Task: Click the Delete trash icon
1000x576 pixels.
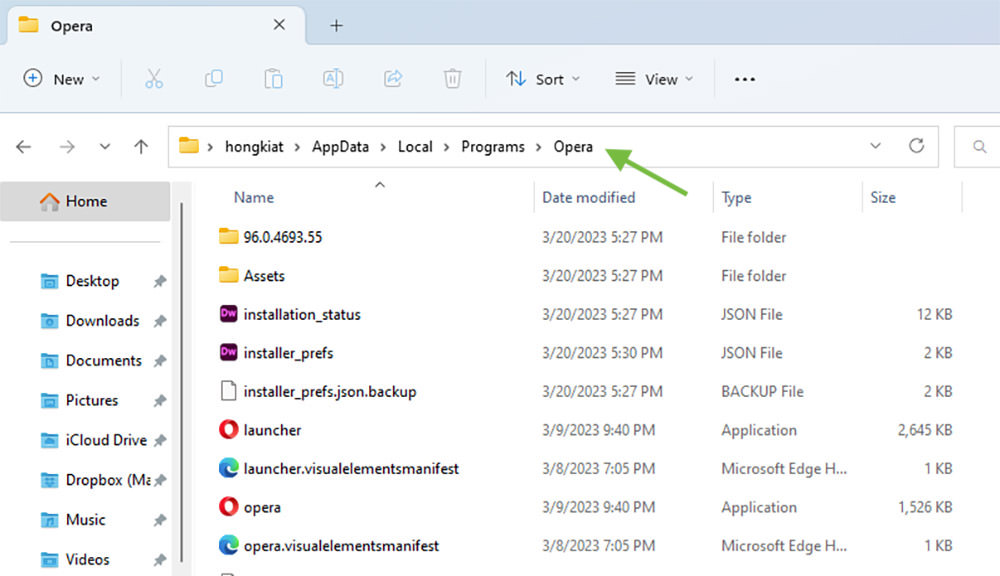Action: [452, 79]
